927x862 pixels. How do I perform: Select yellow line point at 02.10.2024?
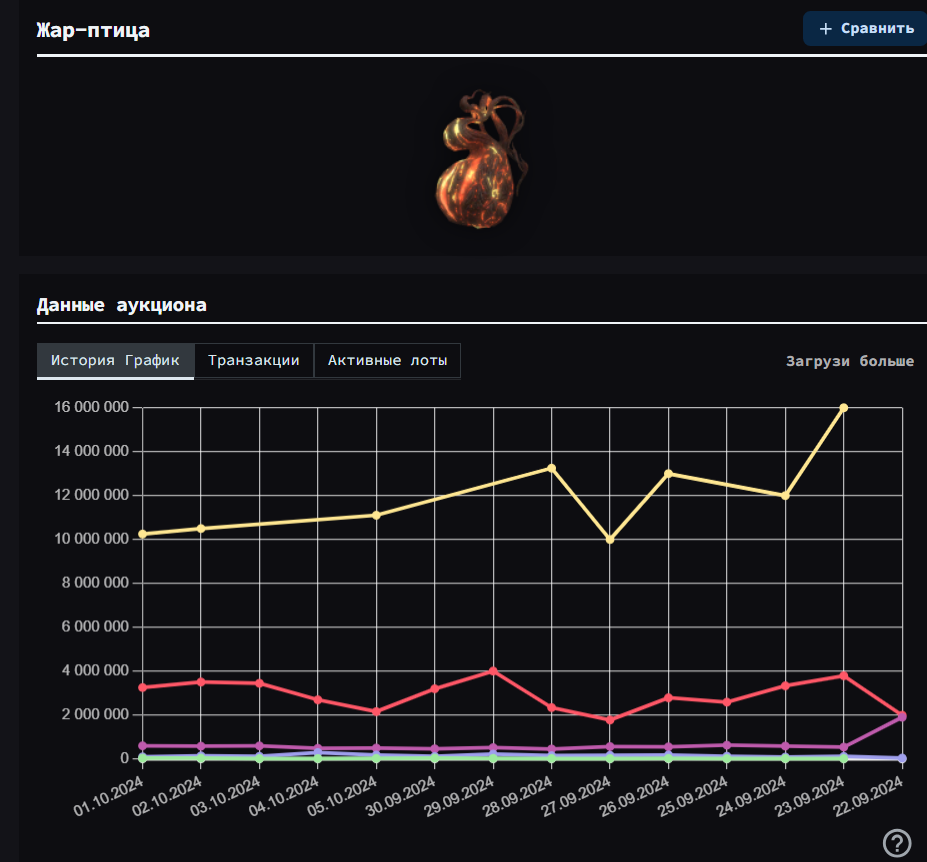pos(201,529)
